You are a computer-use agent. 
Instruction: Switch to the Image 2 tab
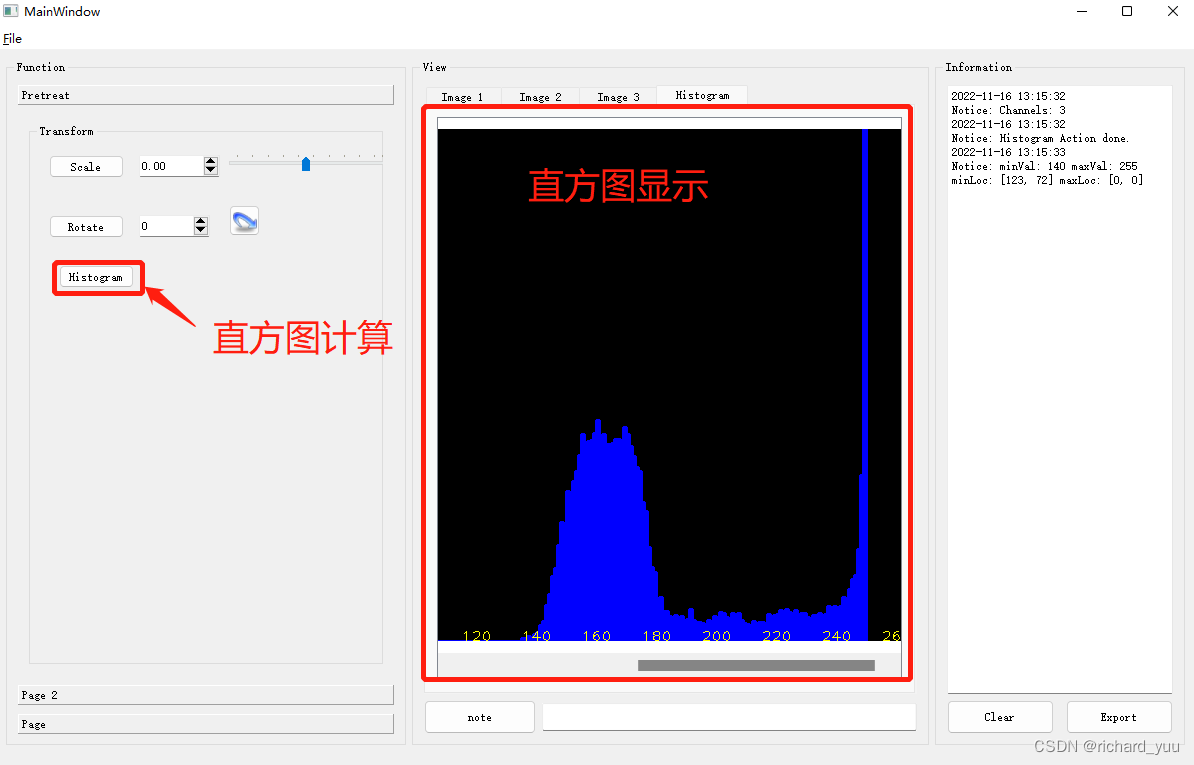(539, 96)
